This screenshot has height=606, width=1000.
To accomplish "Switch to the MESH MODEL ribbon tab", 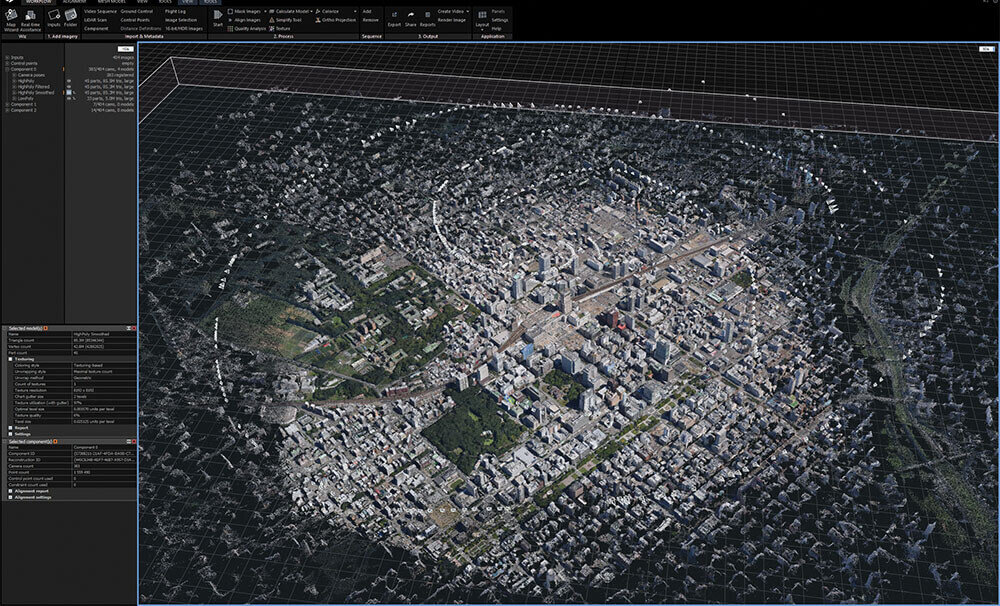I will [111, 2].
